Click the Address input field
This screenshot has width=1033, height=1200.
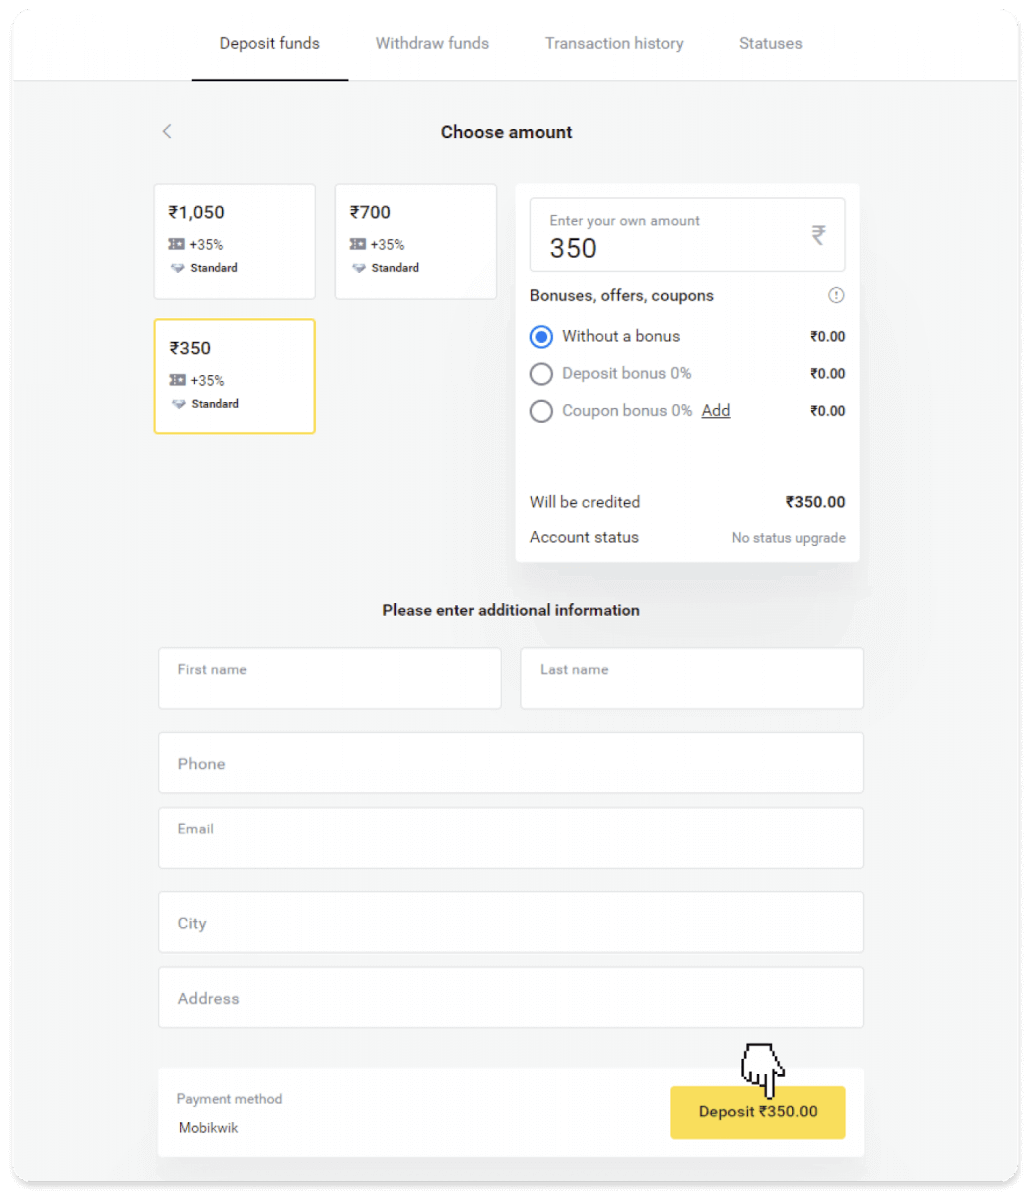[x=511, y=997]
